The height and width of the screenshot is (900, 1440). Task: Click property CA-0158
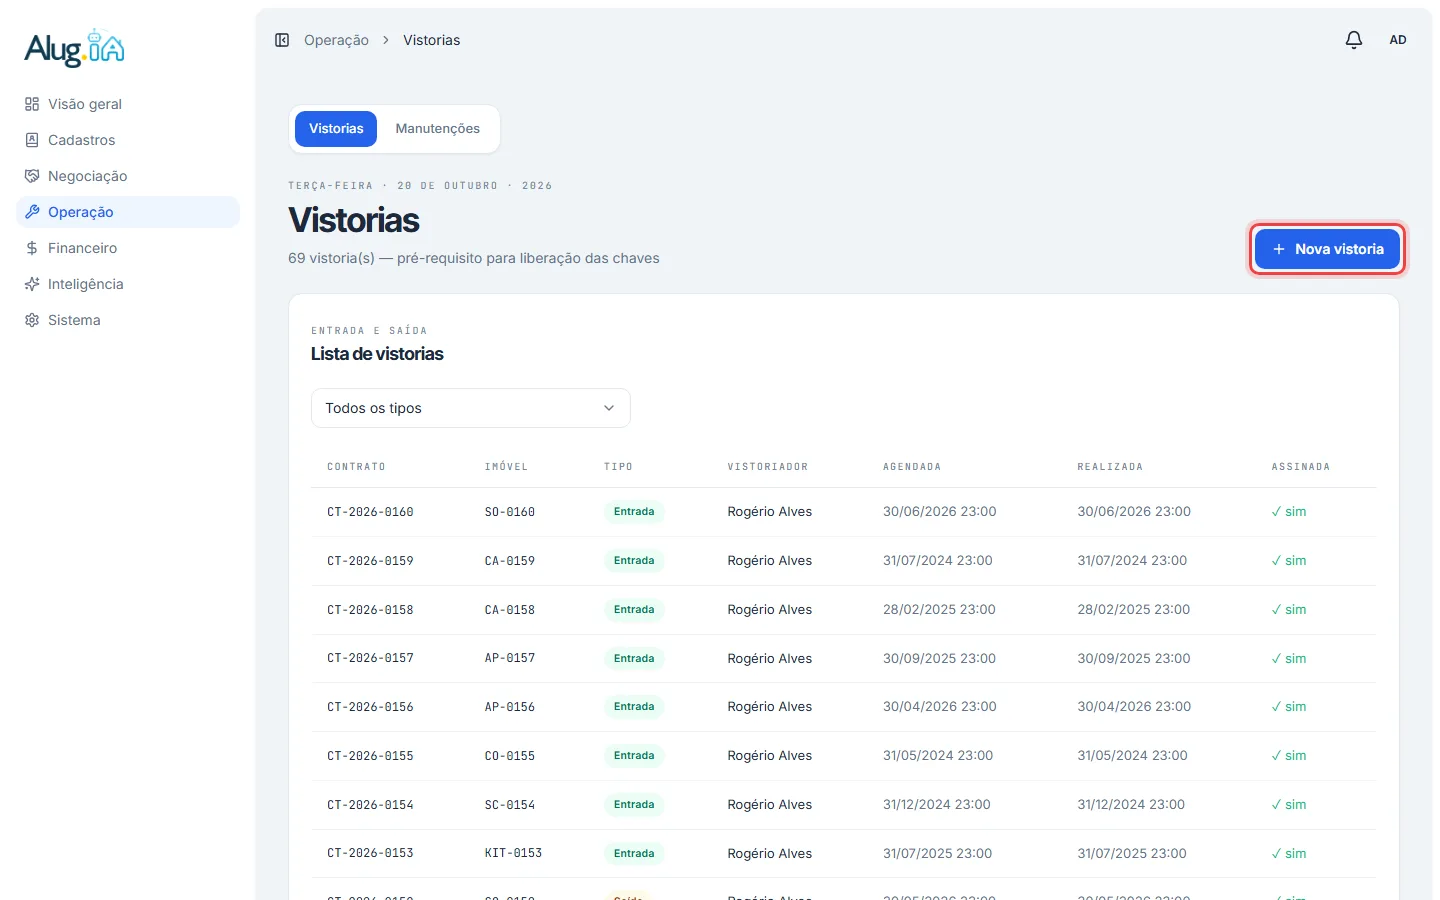pos(510,610)
